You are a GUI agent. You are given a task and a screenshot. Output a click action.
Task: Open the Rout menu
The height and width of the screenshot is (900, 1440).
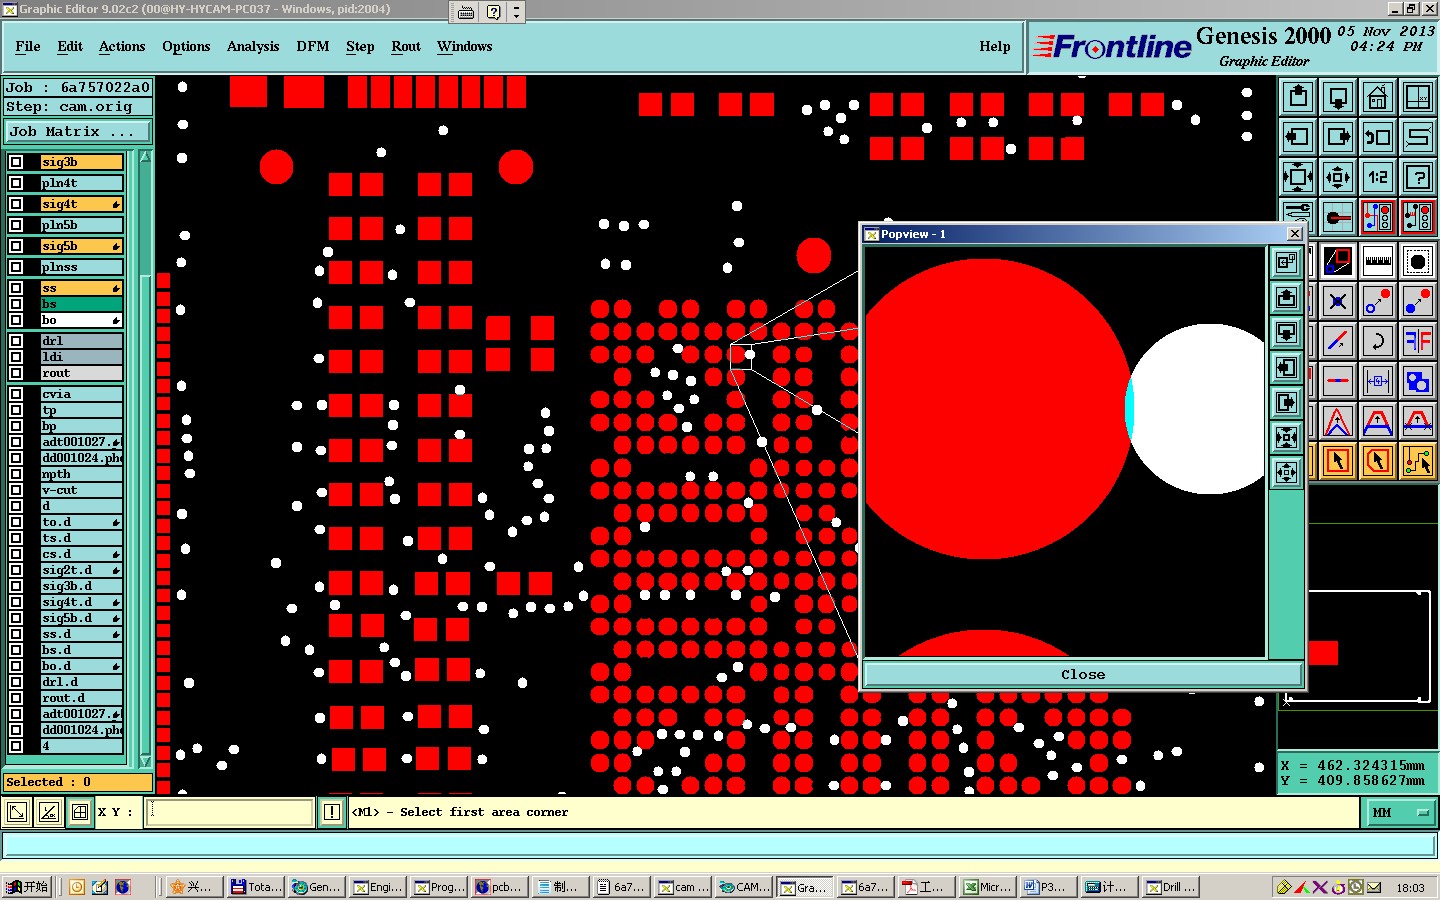coord(406,47)
